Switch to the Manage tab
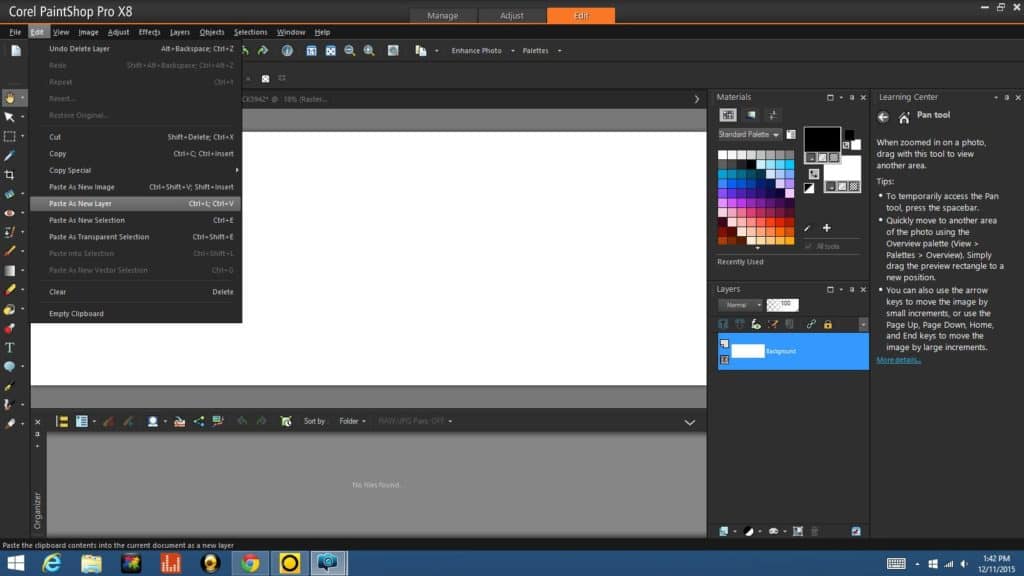 [442, 16]
